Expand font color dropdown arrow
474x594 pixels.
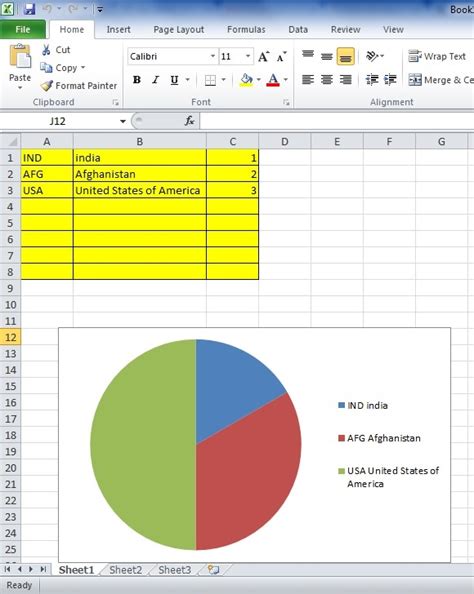click(286, 80)
